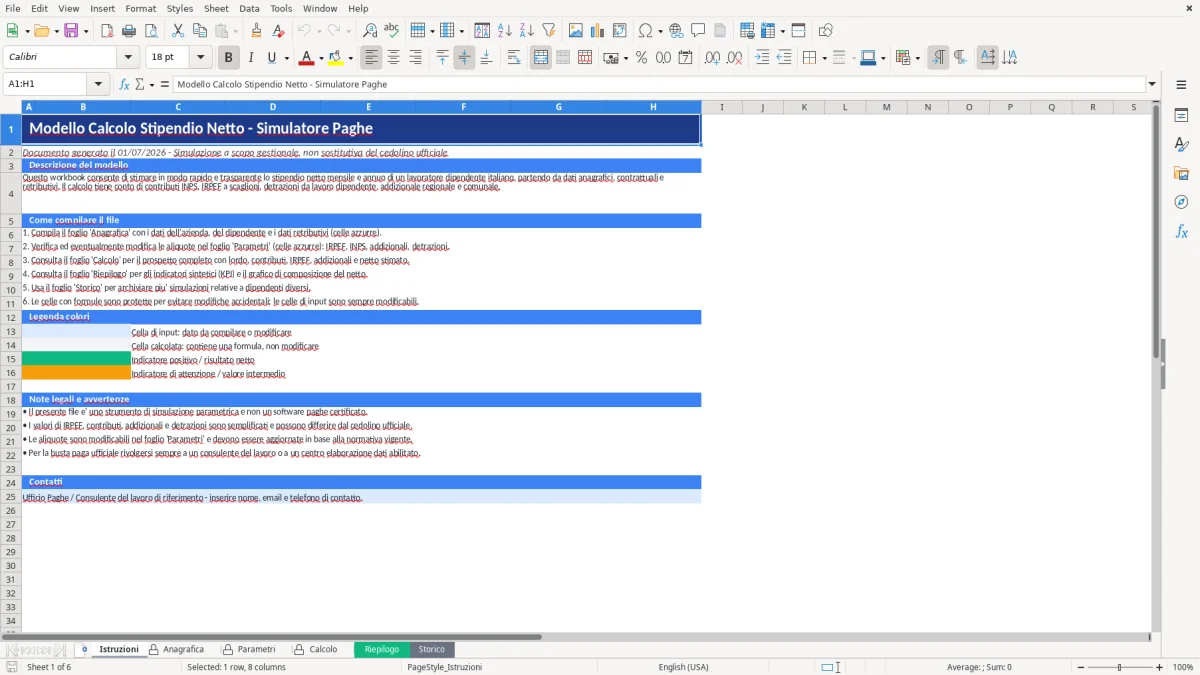1200x675 pixels.
Task: Open the Styles sidebar deck
Action: 1181,144
